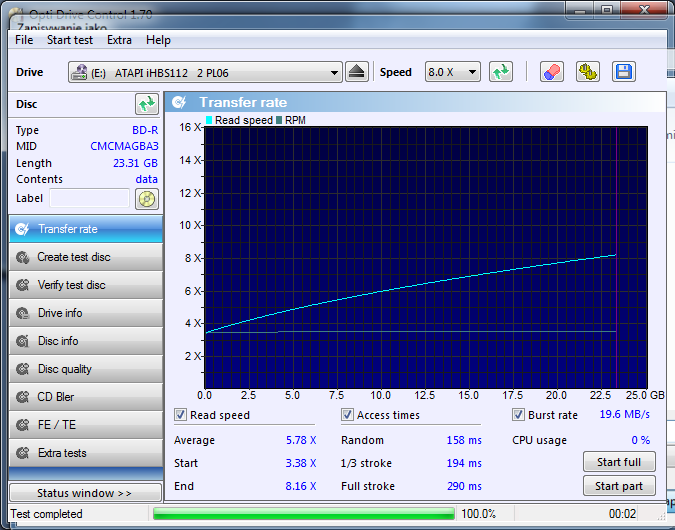675x530 pixels.
Task: Click the Start full button
Action: 619,462
